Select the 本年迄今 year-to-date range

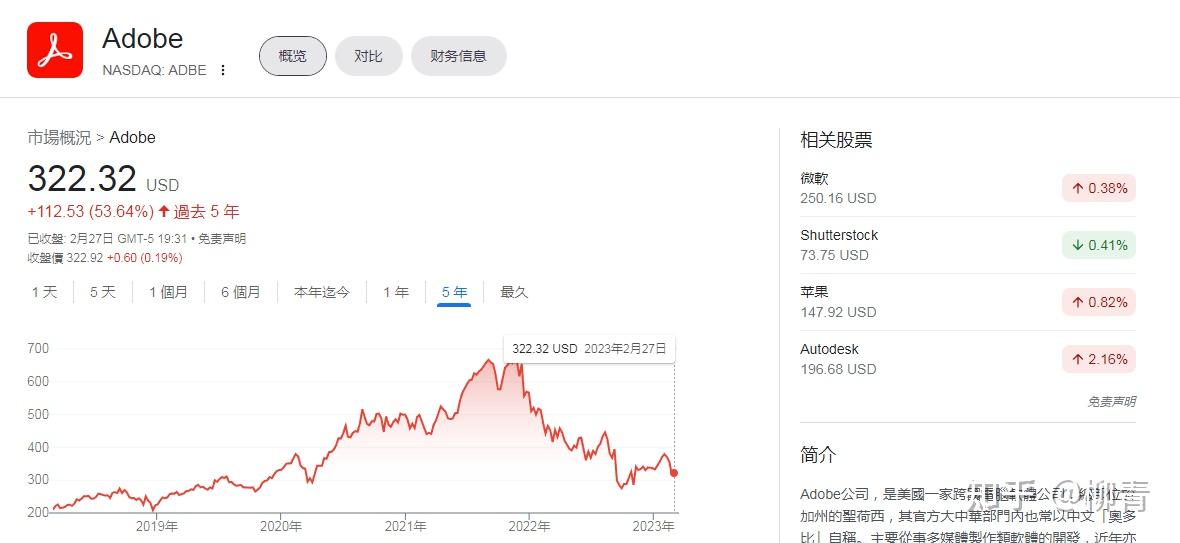pyautogui.click(x=322, y=292)
